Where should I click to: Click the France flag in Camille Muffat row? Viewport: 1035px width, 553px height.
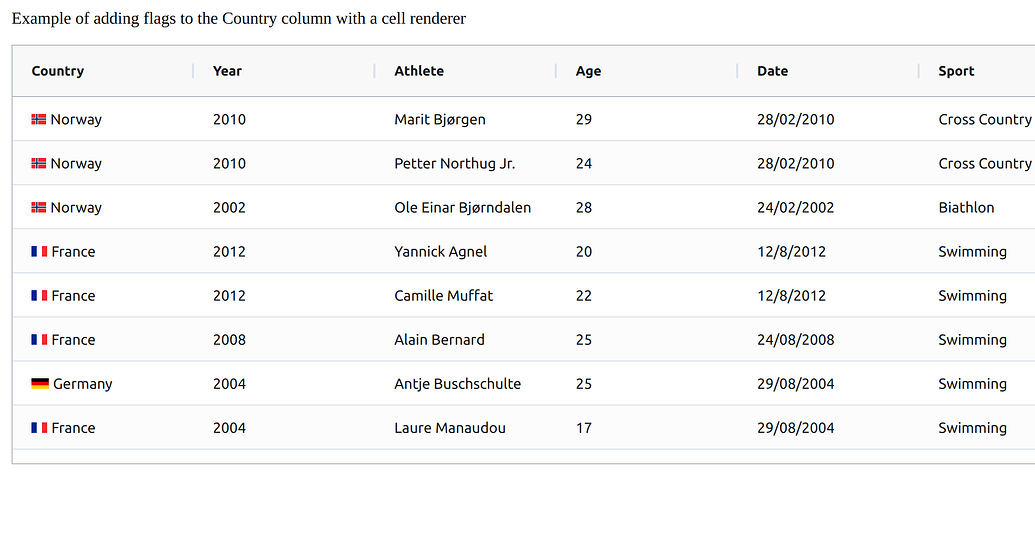pos(39,296)
